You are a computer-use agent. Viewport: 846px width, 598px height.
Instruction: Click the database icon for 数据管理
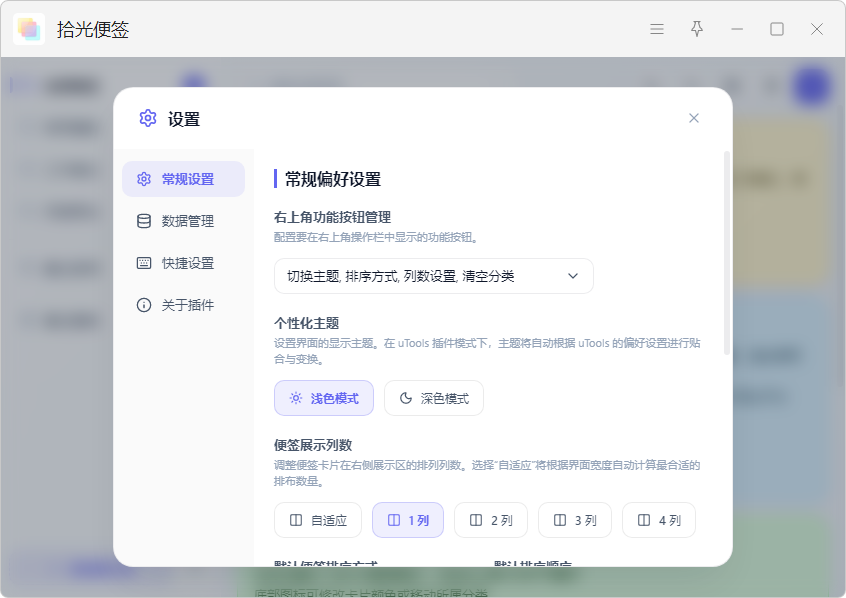coord(144,221)
